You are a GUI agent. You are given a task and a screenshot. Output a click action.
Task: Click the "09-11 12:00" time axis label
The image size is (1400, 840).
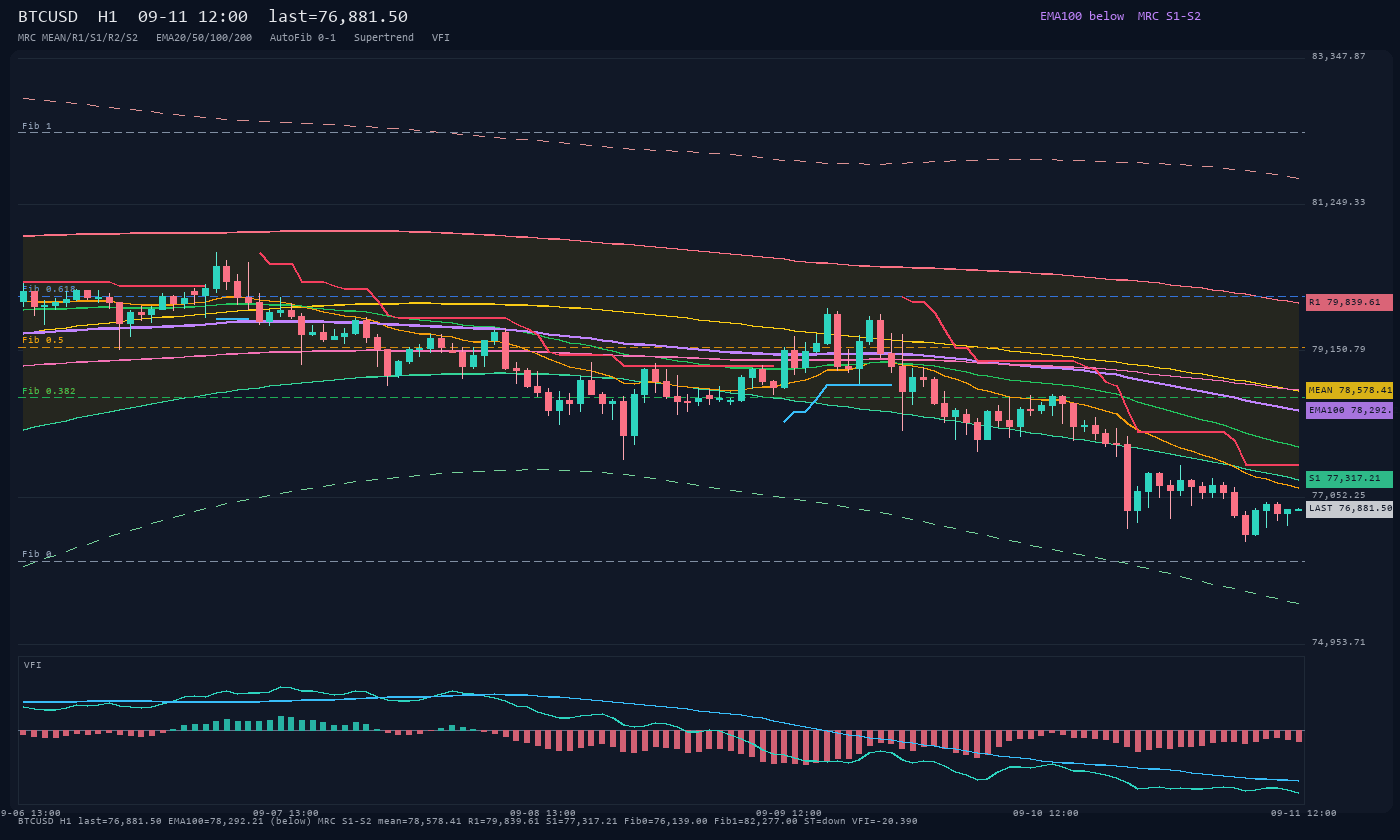1304,813
